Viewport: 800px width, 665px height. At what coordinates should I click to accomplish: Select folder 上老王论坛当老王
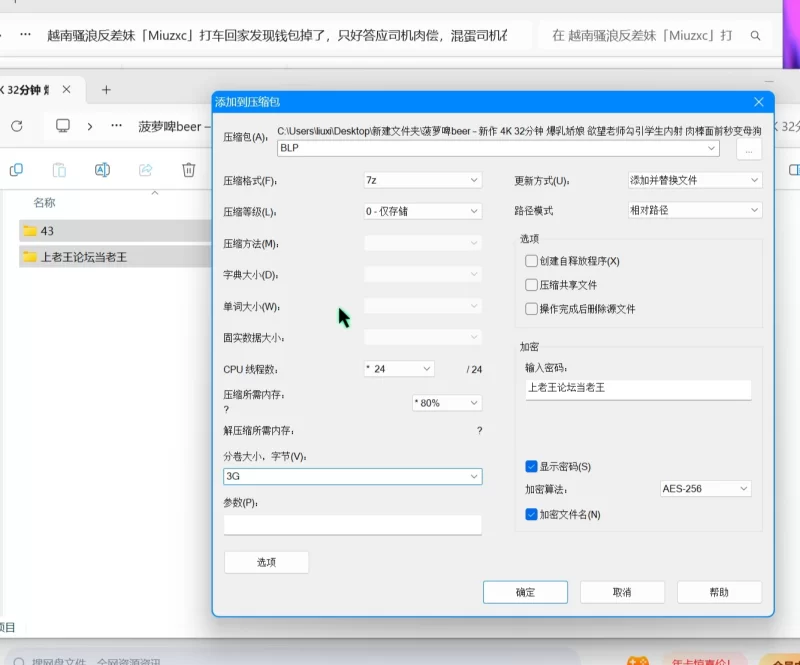coord(115,257)
